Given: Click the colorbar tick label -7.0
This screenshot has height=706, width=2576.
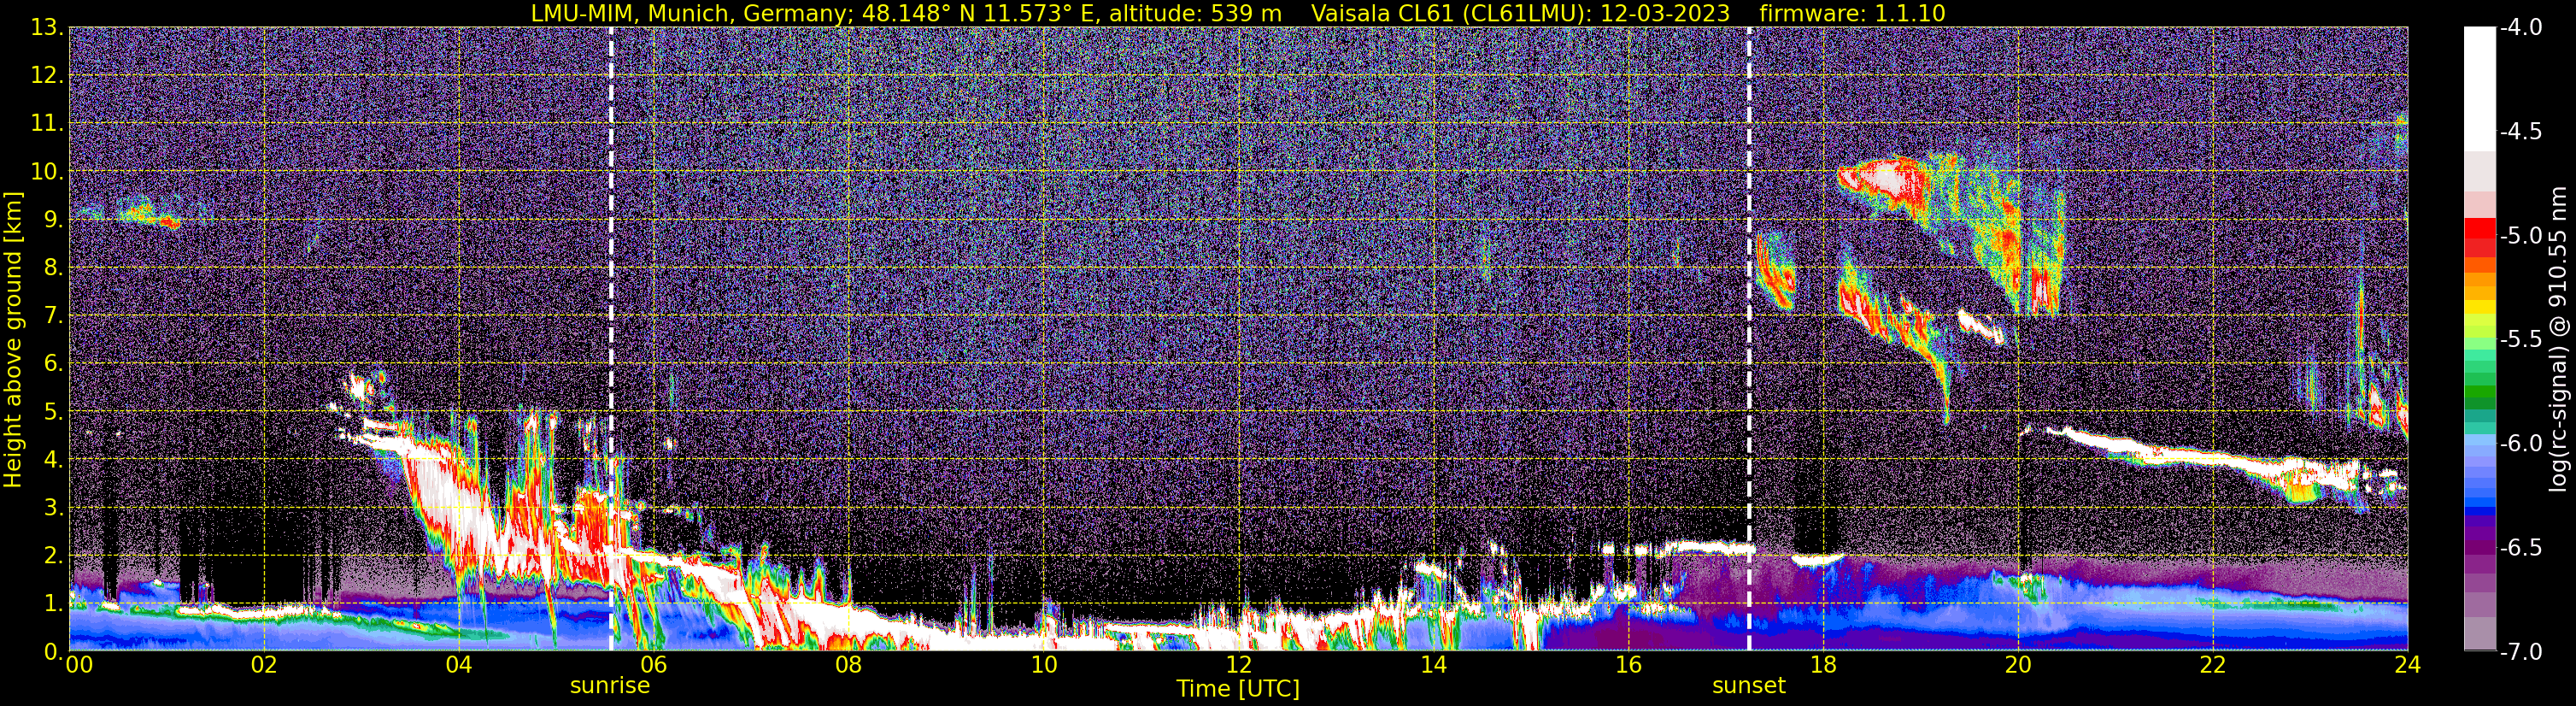Looking at the screenshot, I should 2520,651.
